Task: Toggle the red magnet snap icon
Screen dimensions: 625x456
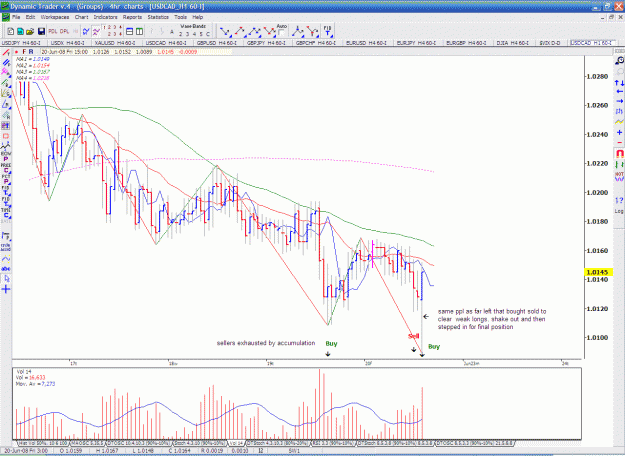Action: click(x=619, y=153)
